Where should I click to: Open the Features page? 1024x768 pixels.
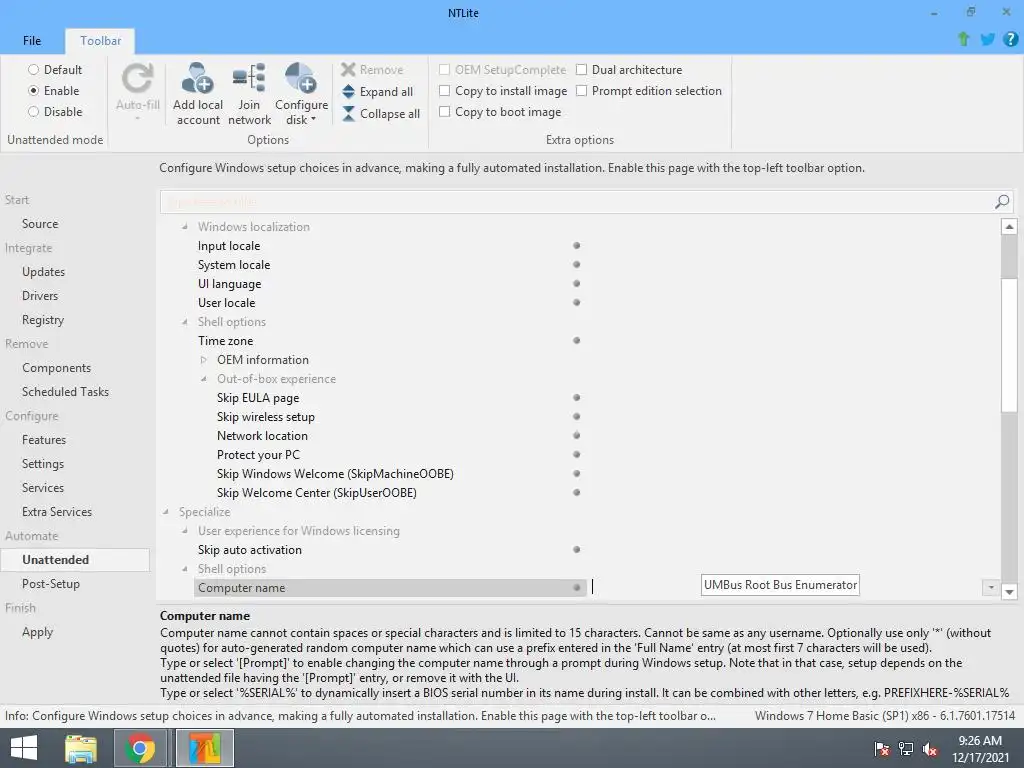tap(44, 440)
